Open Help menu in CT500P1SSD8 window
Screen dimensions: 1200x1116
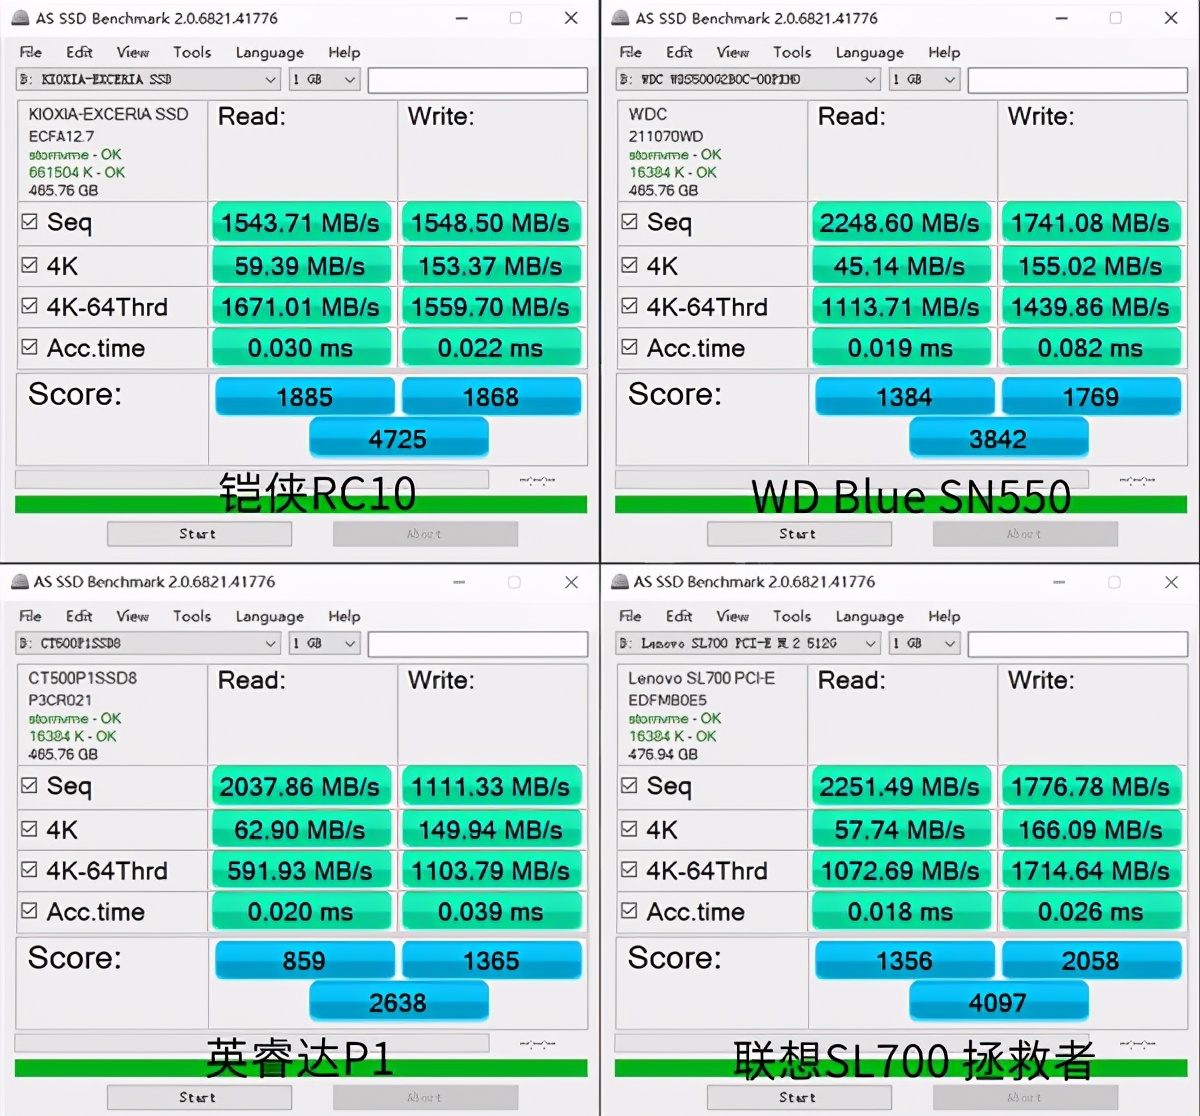[344, 616]
